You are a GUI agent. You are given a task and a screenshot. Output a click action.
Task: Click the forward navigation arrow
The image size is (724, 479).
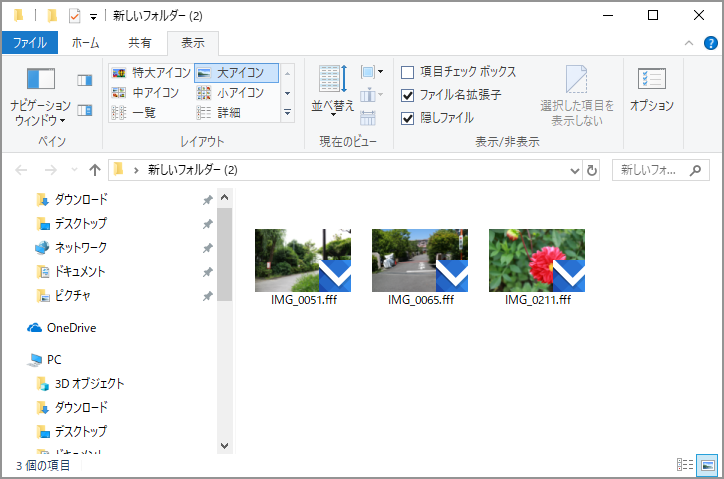[50, 170]
